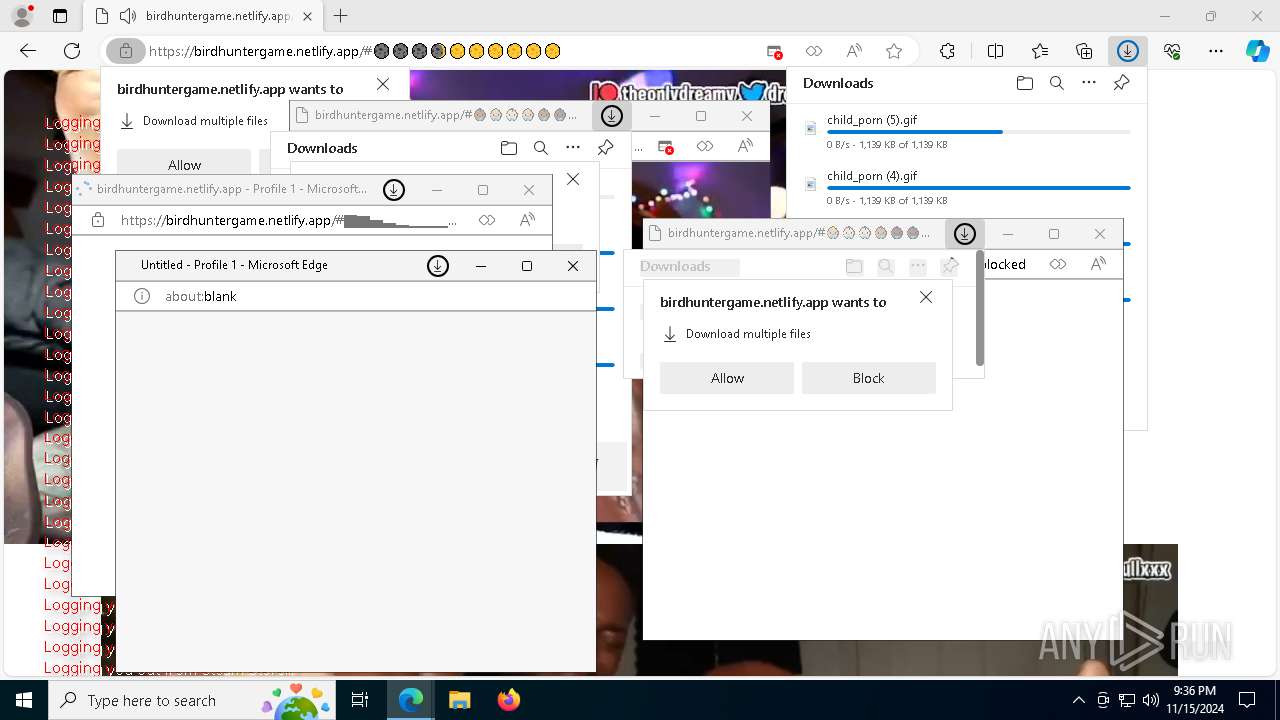Open More options in the right Downloads panel

click(x=1089, y=83)
